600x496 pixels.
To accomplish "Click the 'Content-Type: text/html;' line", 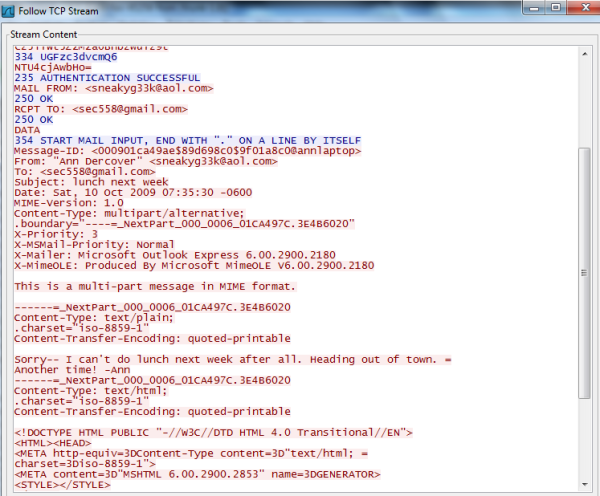I will (91, 391).
